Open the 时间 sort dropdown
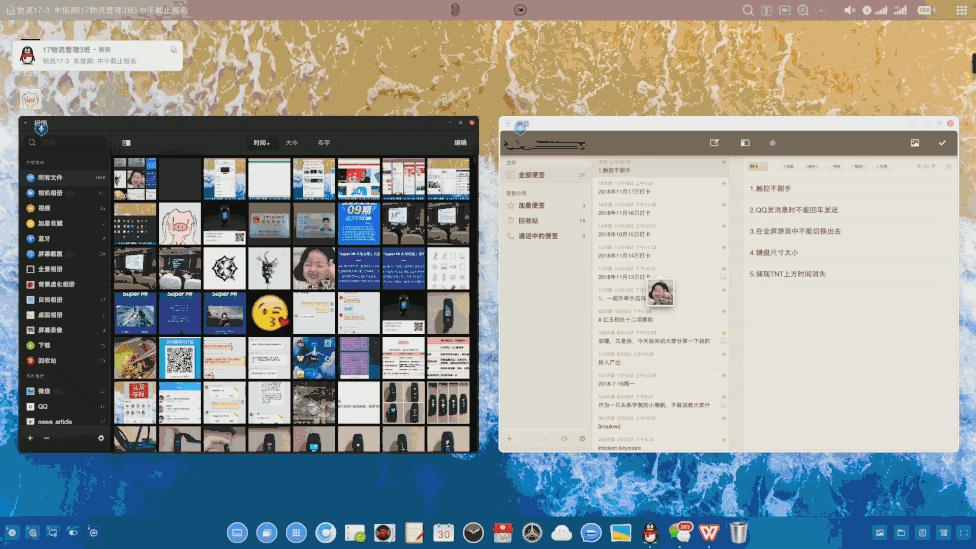This screenshot has height=549, width=976. [261, 143]
